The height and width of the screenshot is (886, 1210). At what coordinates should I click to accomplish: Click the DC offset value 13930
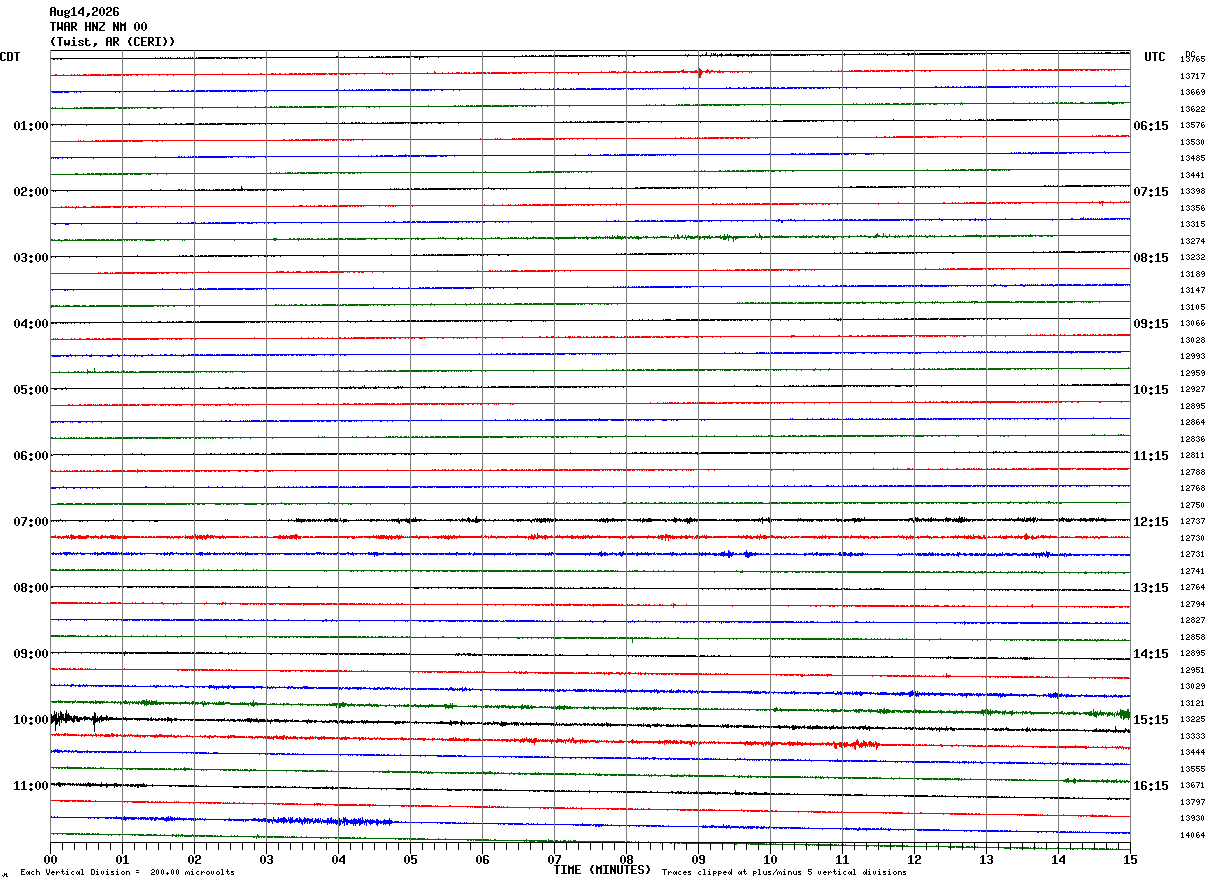click(x=1192, y=819)
